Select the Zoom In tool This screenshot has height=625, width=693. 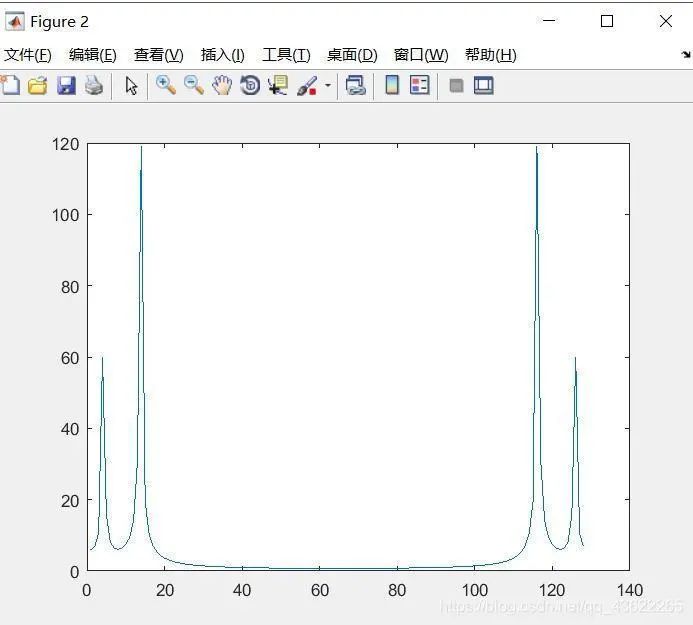(166, 86)
